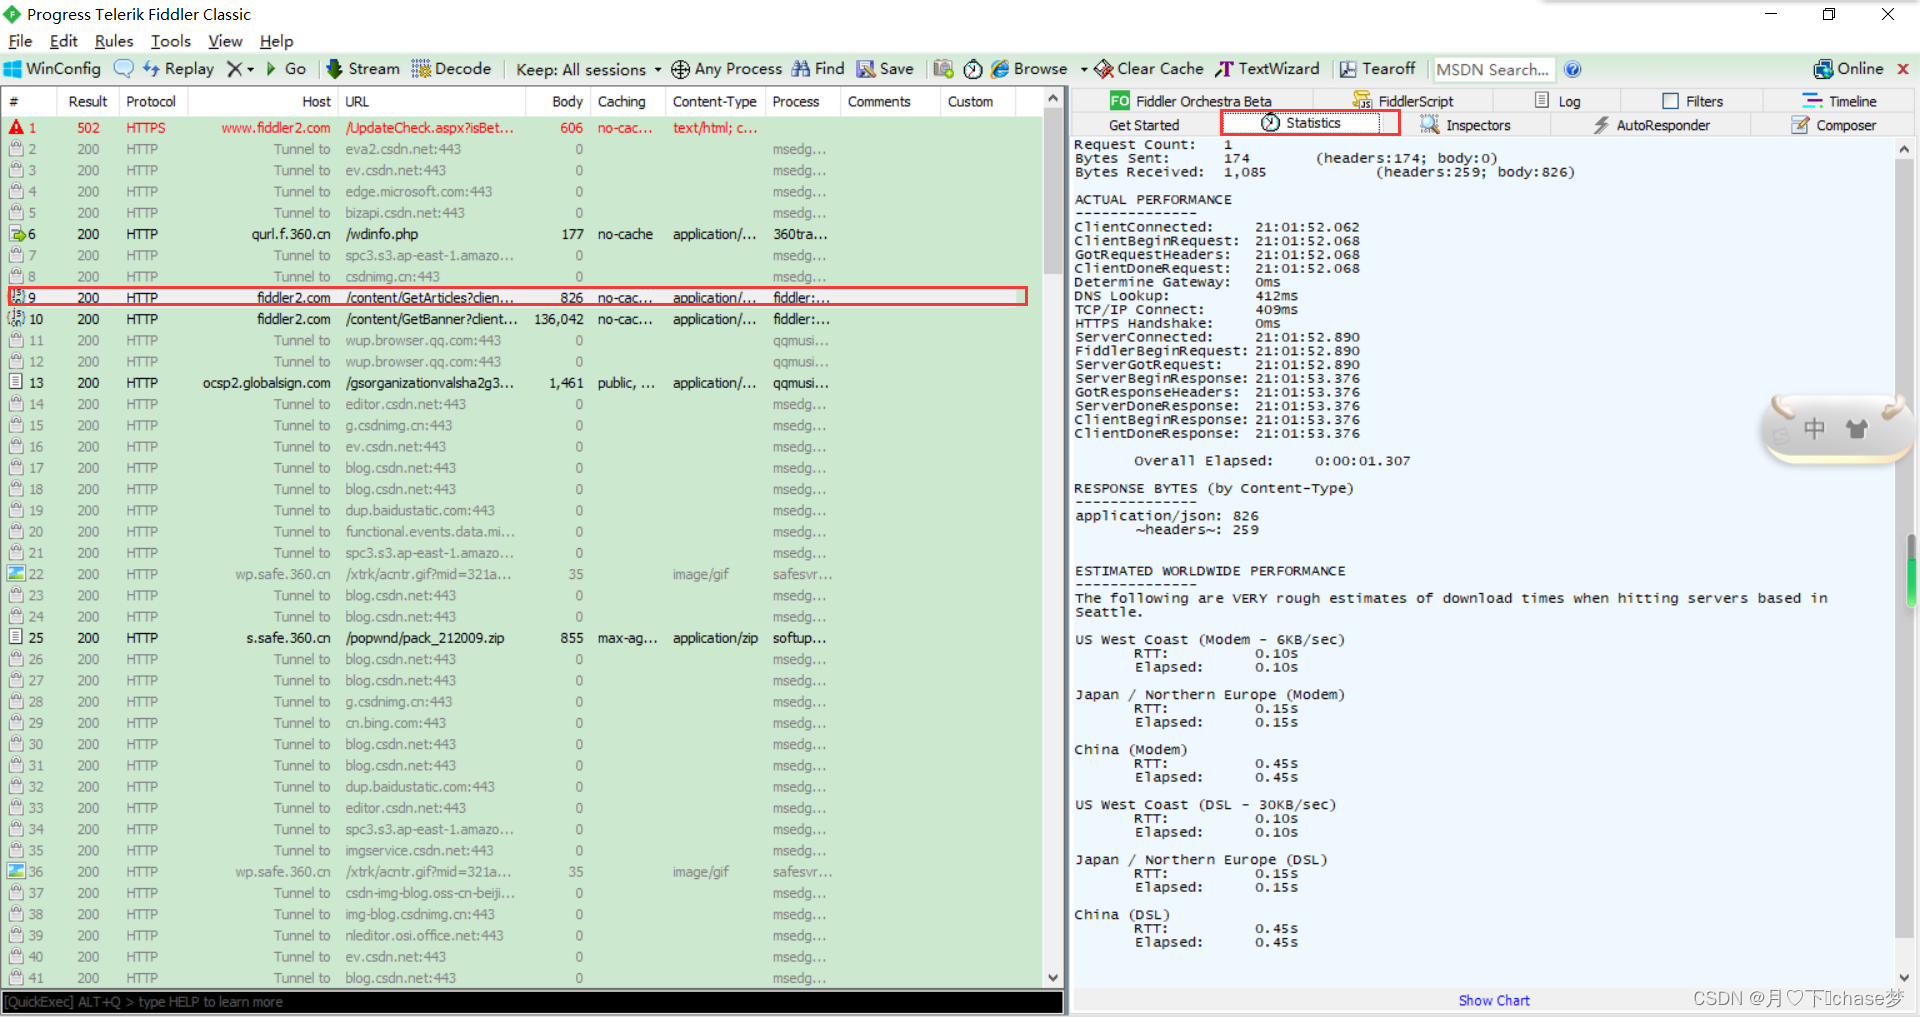This screenshot has height=1017, width=1920.
Task: Click the comment speech bubble icon
Action: (124, 69)
